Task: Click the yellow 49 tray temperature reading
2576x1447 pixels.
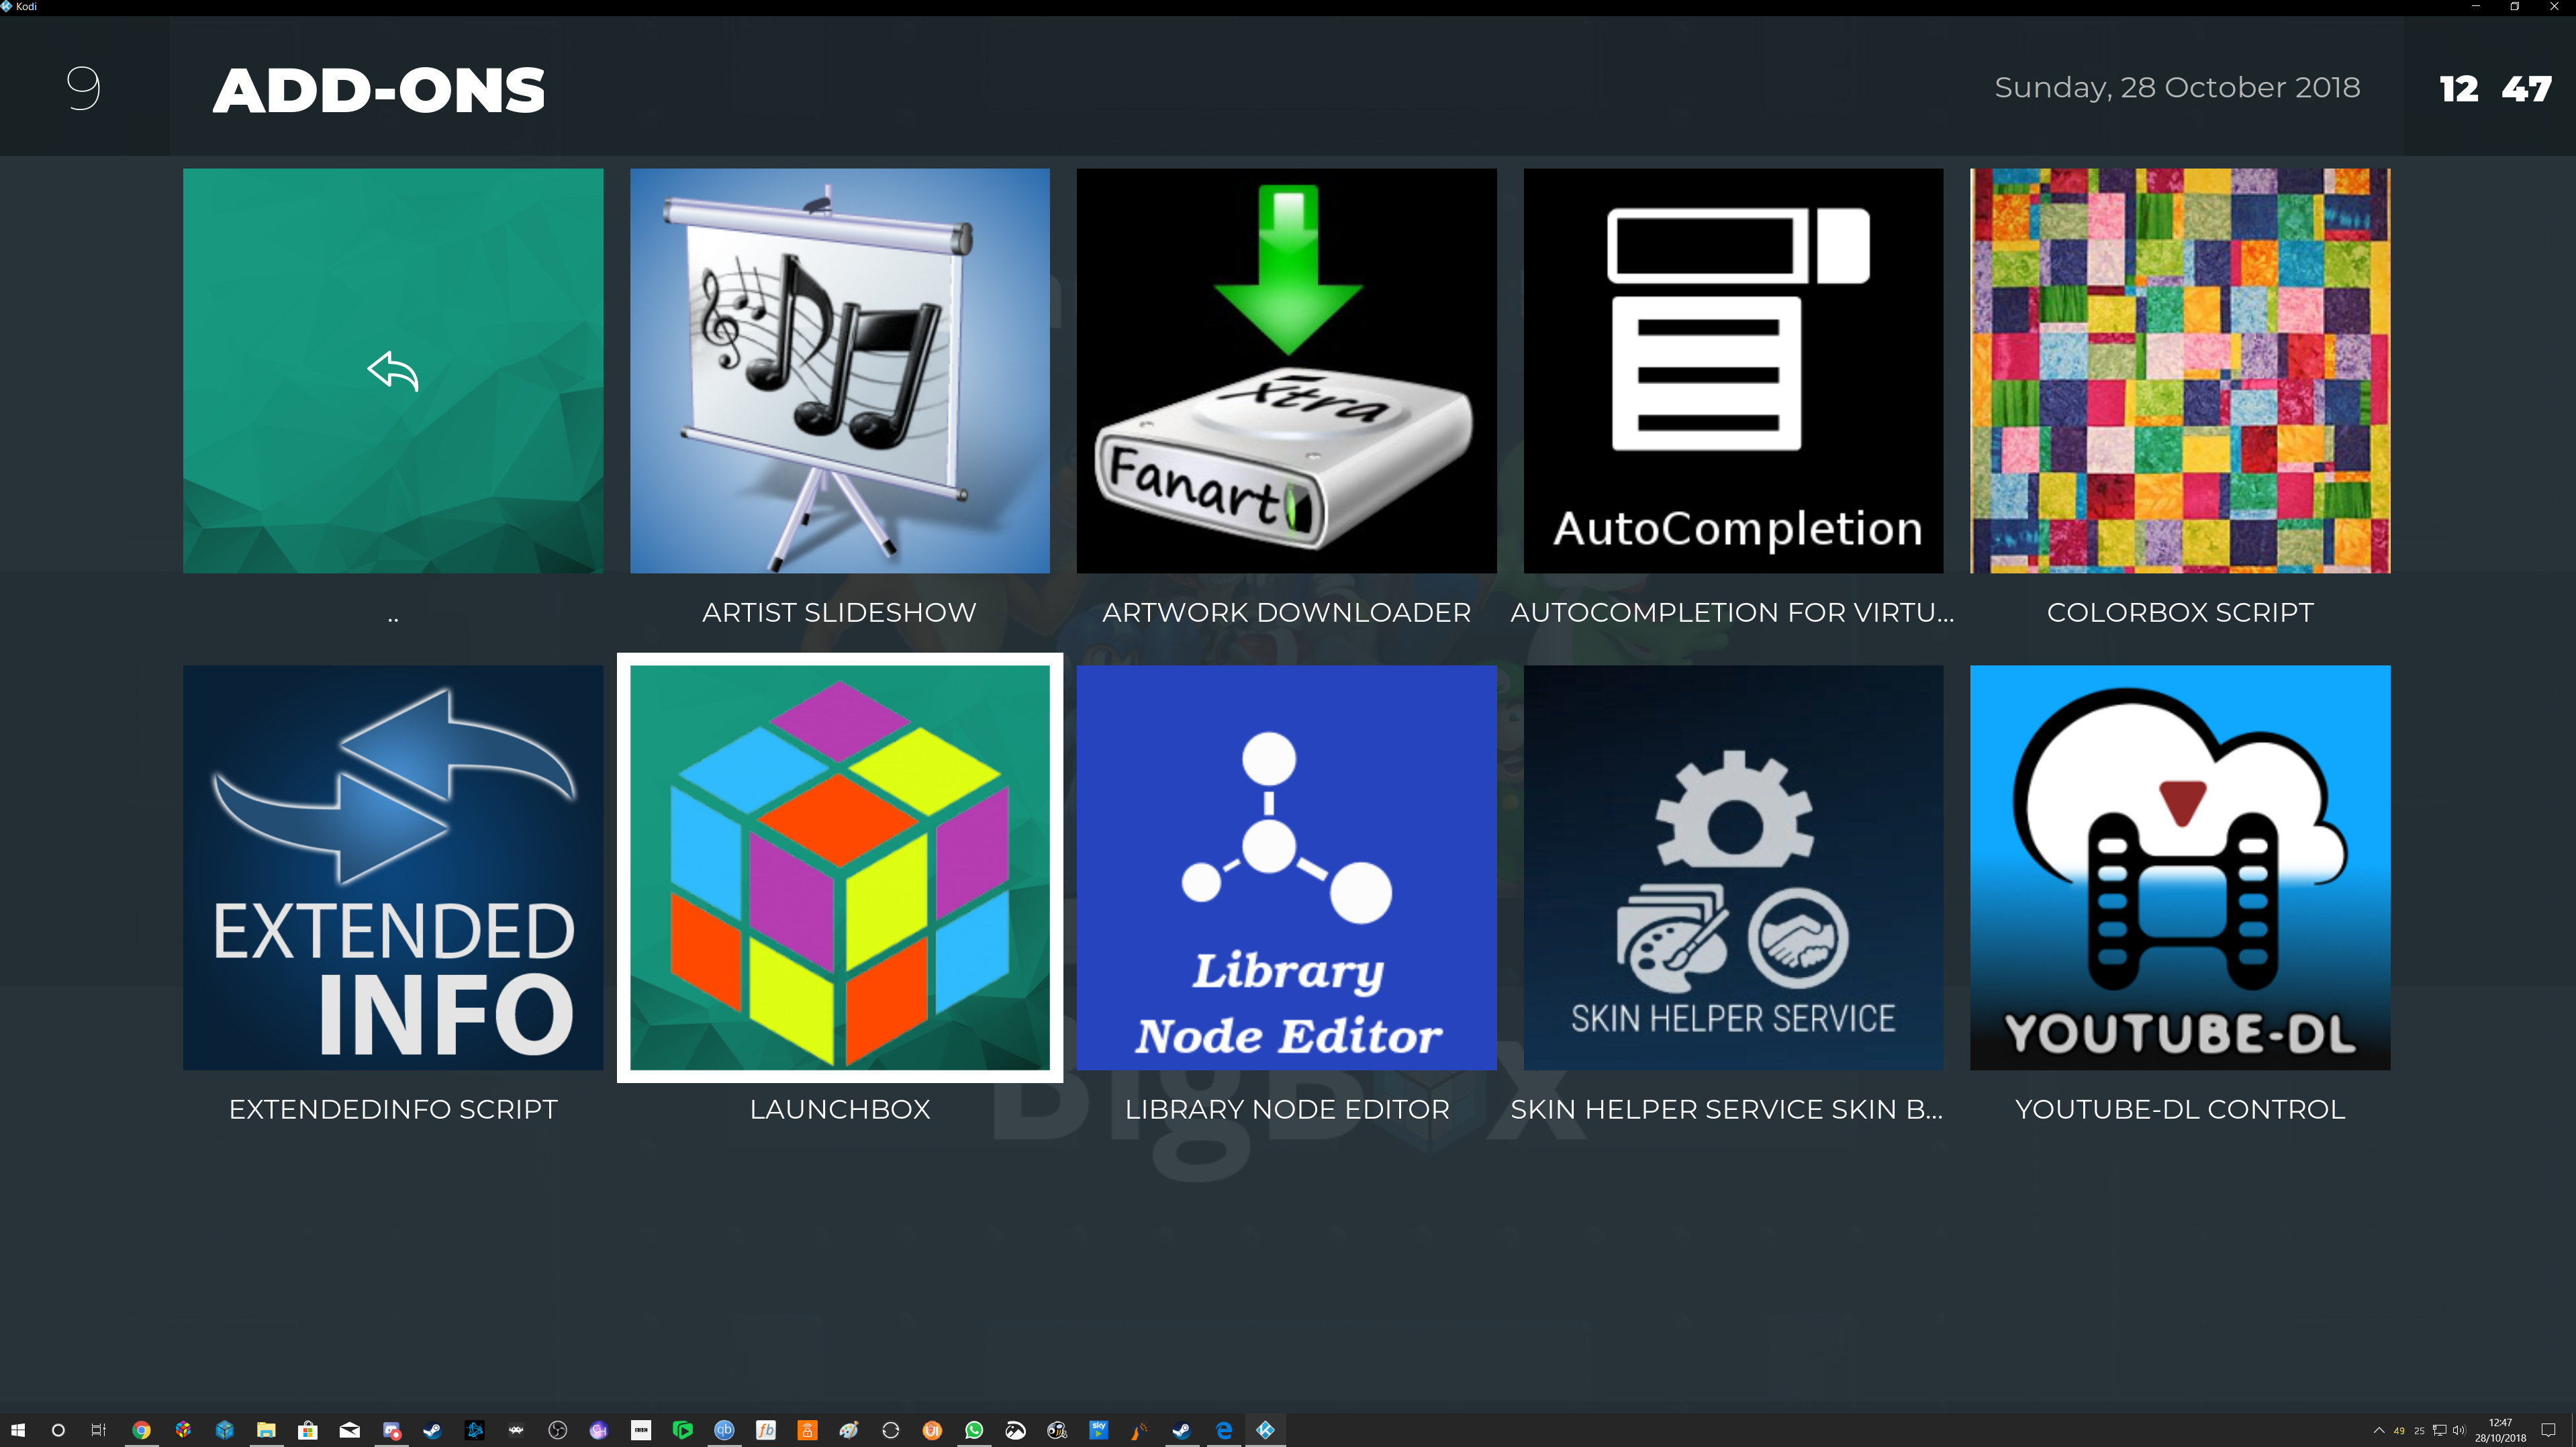Action: pyautogui.click(x=2399, y=1431)
